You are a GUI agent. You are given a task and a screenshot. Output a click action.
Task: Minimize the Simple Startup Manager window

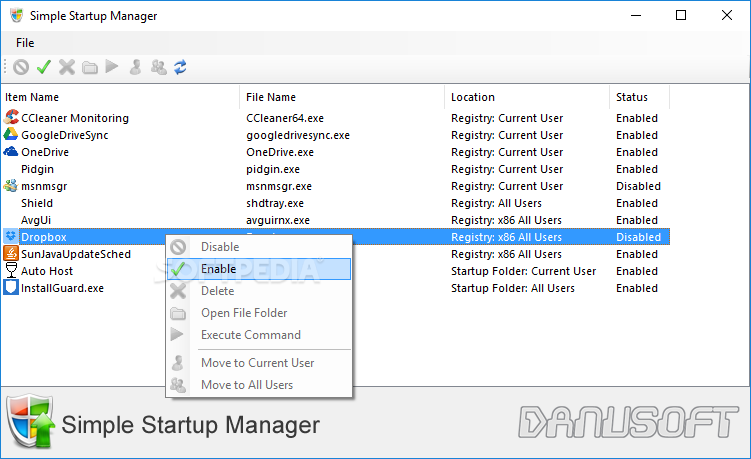[636, 15]
